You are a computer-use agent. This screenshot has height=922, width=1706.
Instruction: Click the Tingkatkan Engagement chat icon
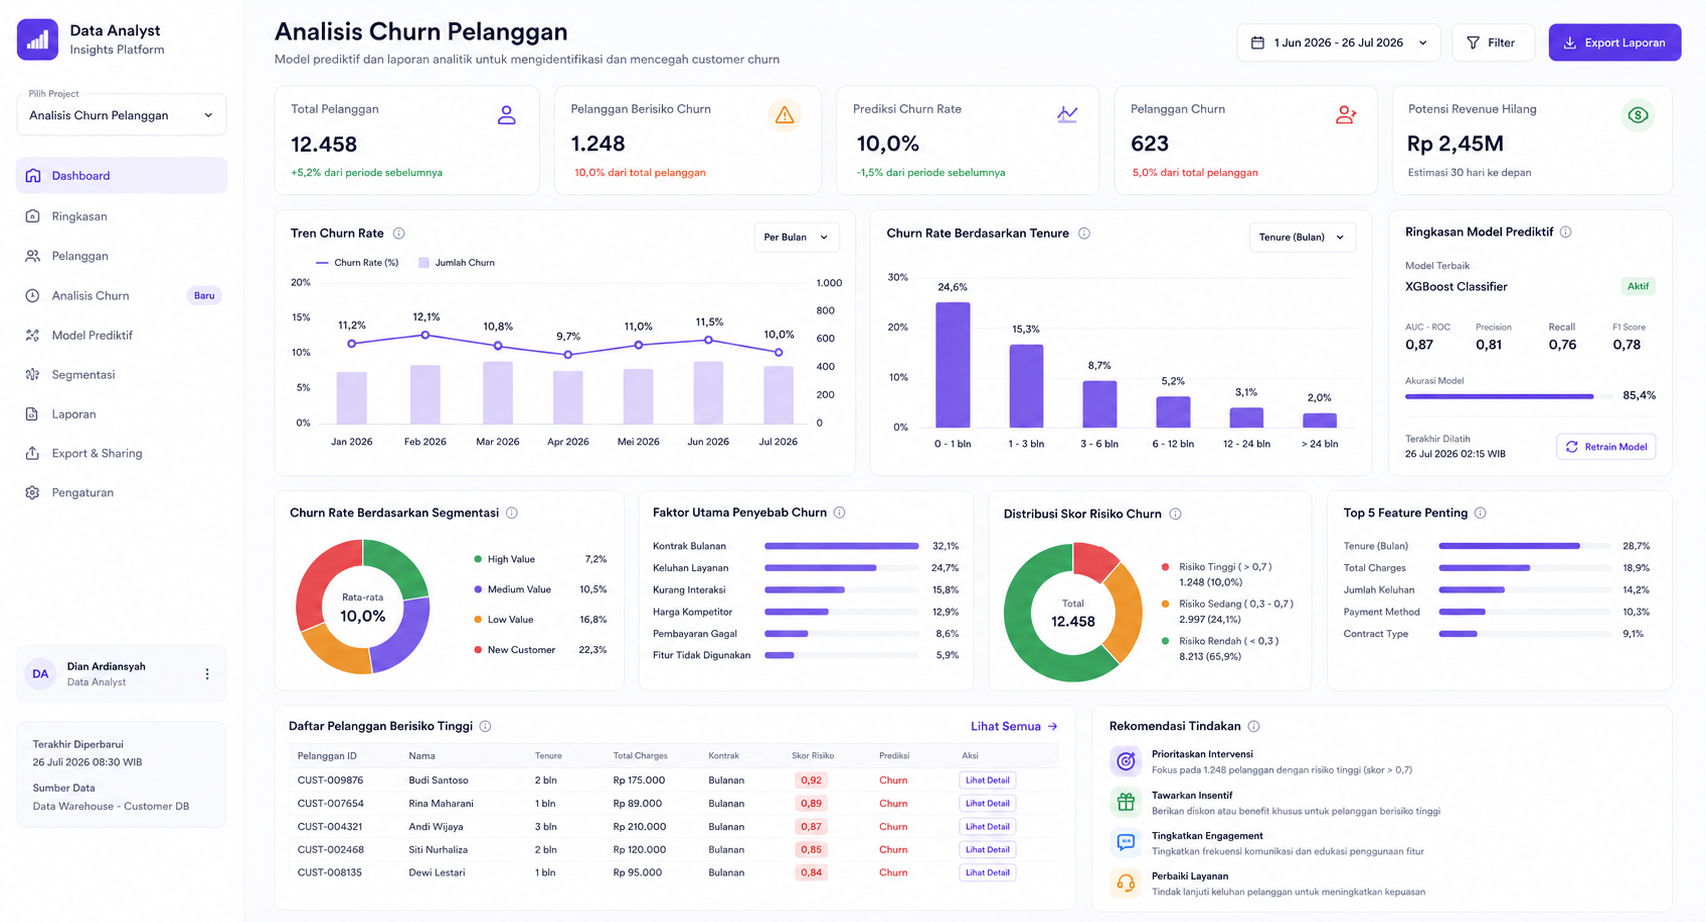click(x=1126, y=842)
